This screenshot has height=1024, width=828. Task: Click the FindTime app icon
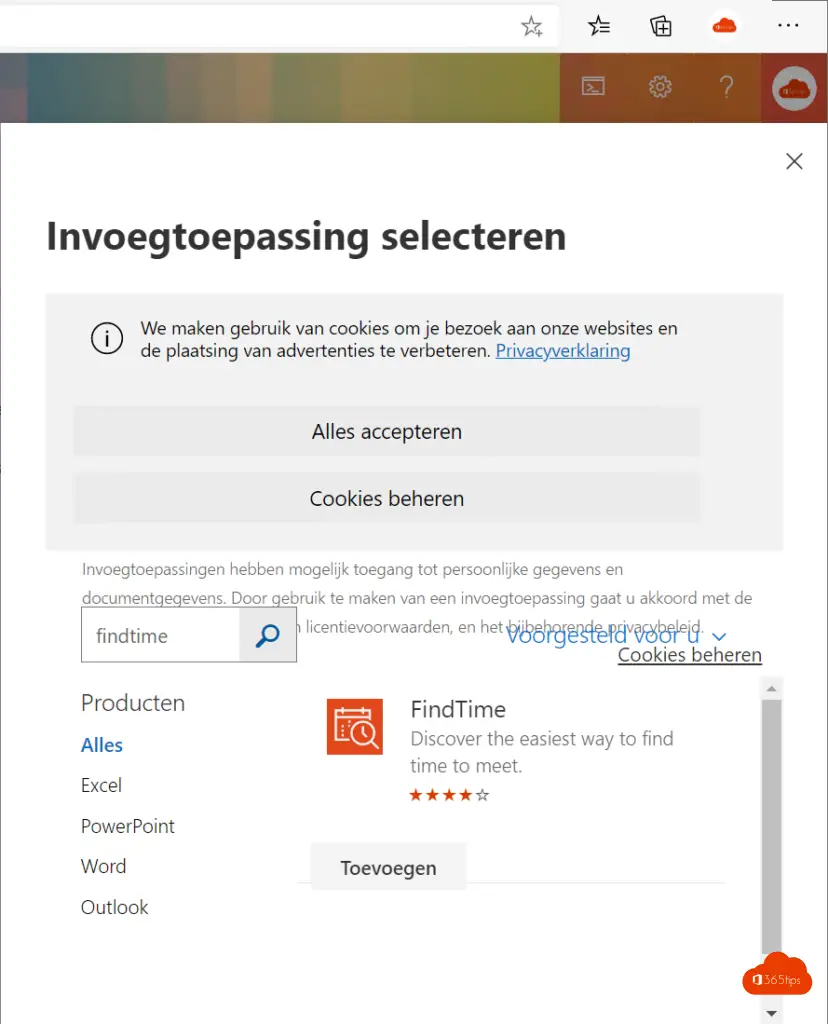(355, 726)
